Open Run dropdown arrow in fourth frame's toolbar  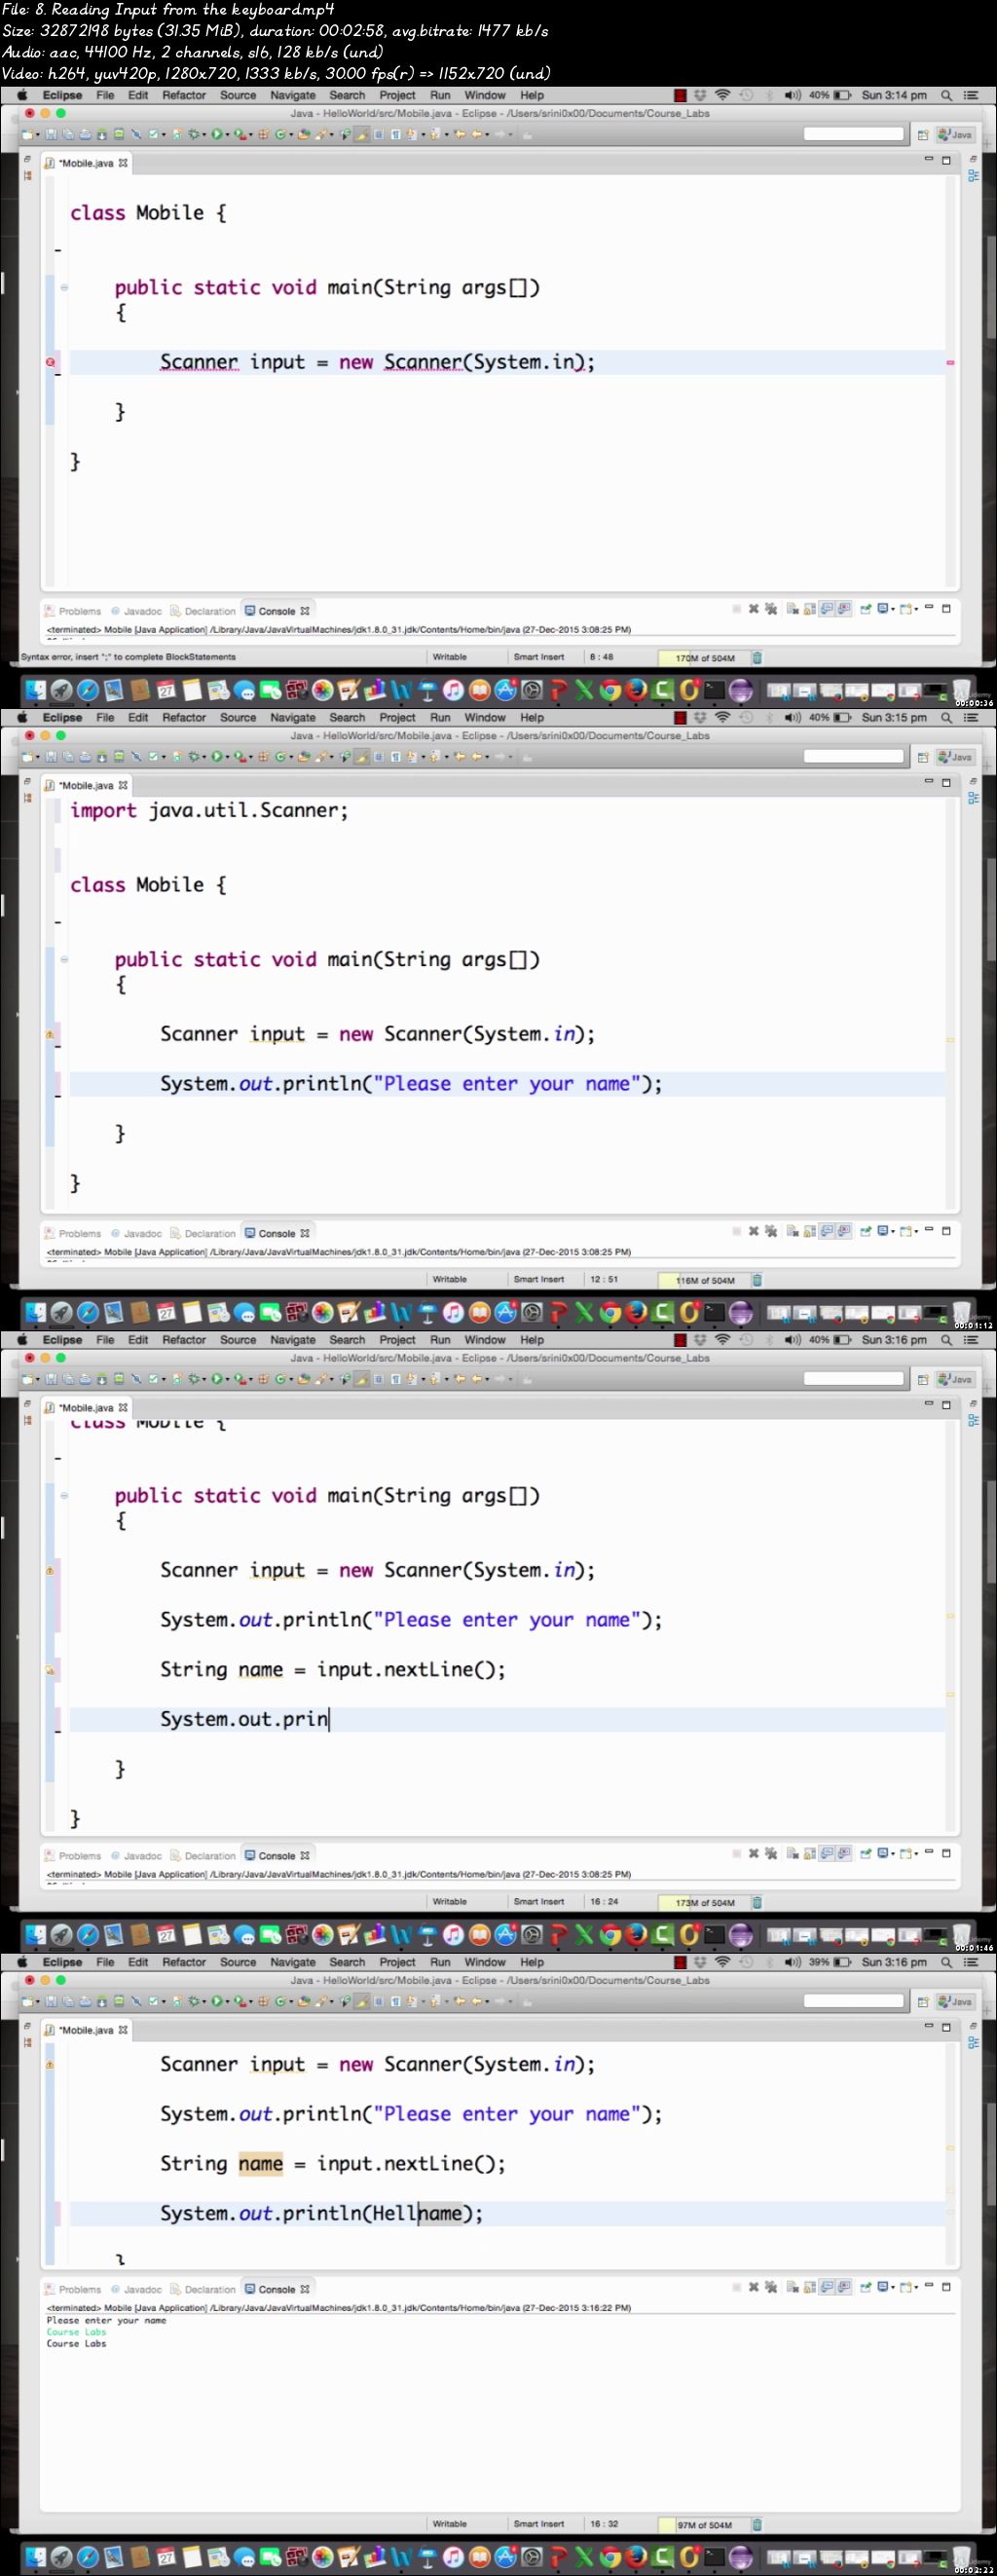(x=226, y=2000)
